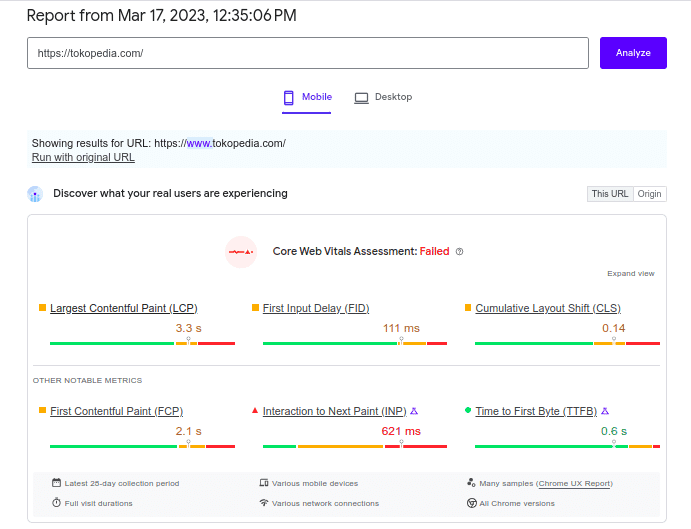Viewport: 691px width, 529px height.
Task: Select the This URL toggle option
Action: 609,194
